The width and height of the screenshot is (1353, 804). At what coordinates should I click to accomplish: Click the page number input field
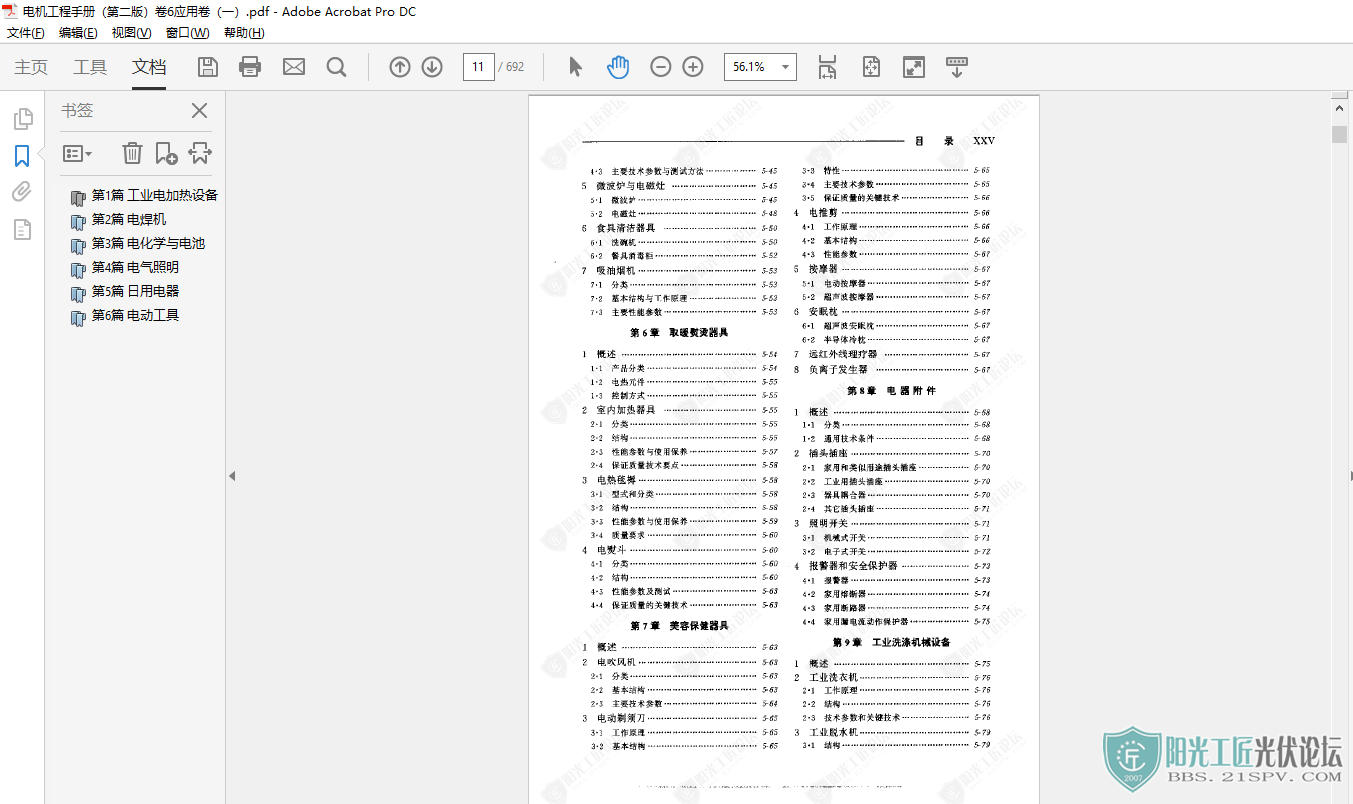click(478, 67)
